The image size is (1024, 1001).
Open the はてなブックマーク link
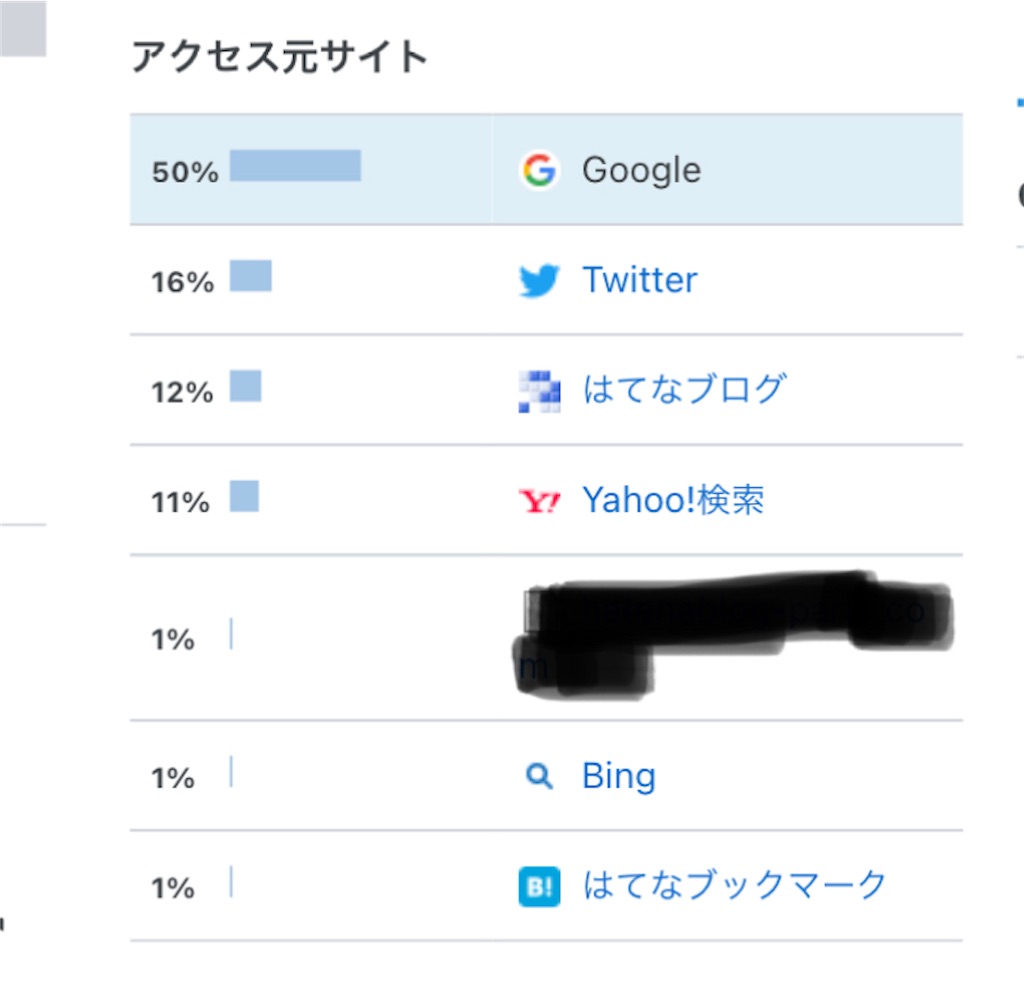coord(734,886)
